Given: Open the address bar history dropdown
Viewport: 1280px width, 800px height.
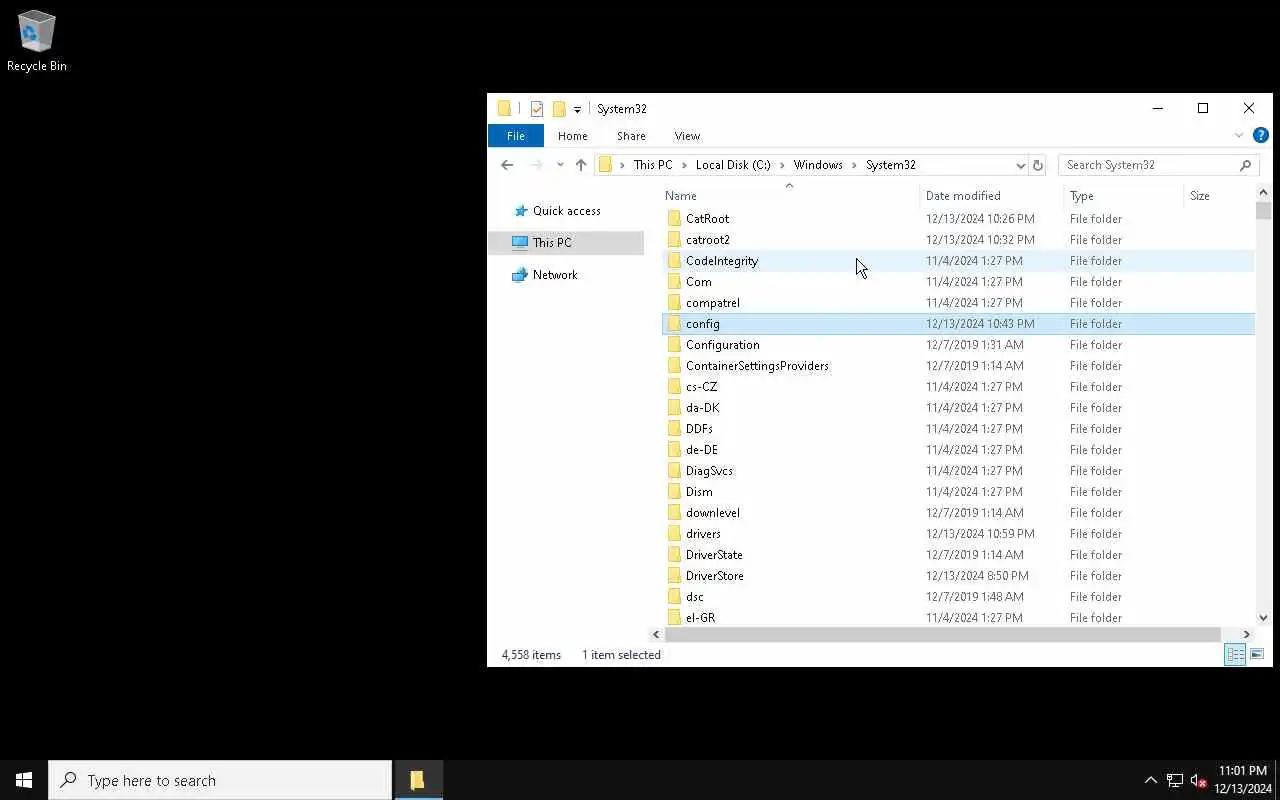Looking at the screenshot, I should tap(1020, 165).
